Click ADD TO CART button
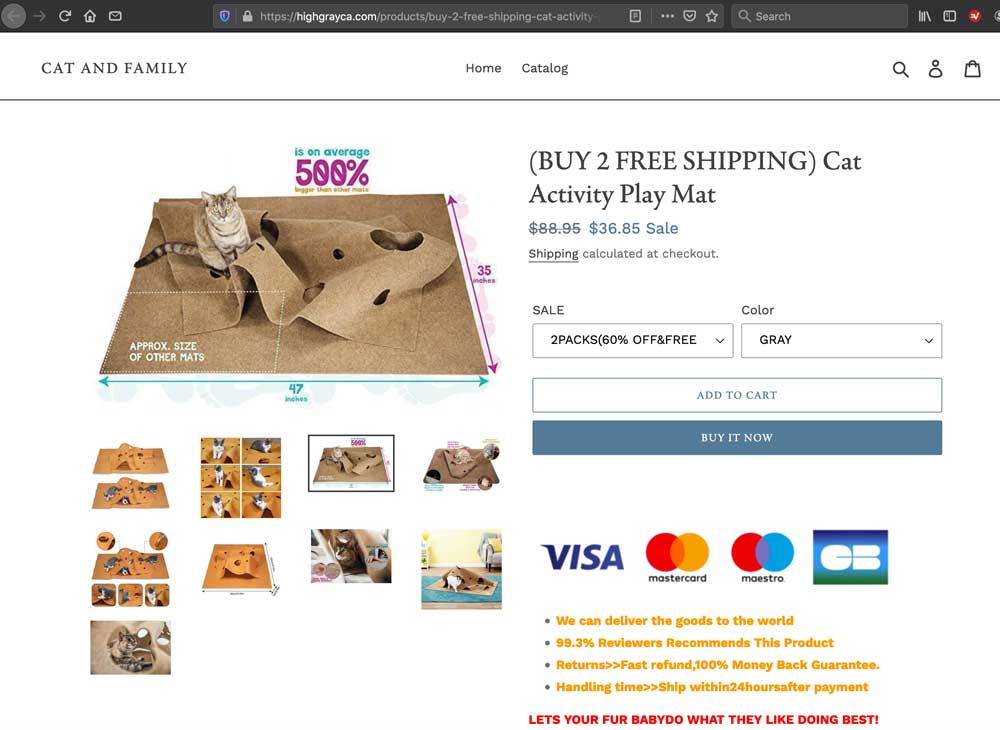 point(737,395)
